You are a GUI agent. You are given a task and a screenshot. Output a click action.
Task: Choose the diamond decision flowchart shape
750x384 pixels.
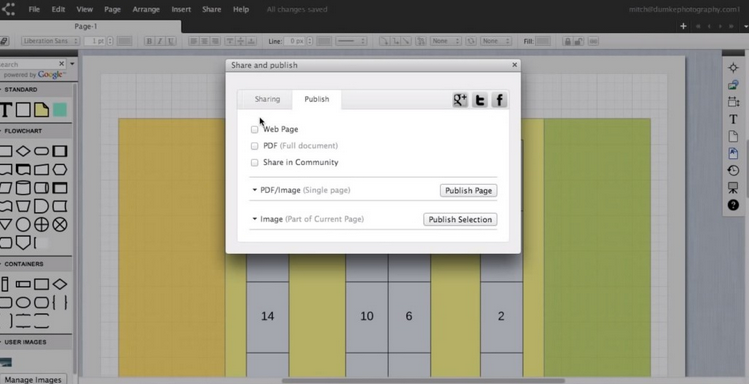[x=23, y=152]
